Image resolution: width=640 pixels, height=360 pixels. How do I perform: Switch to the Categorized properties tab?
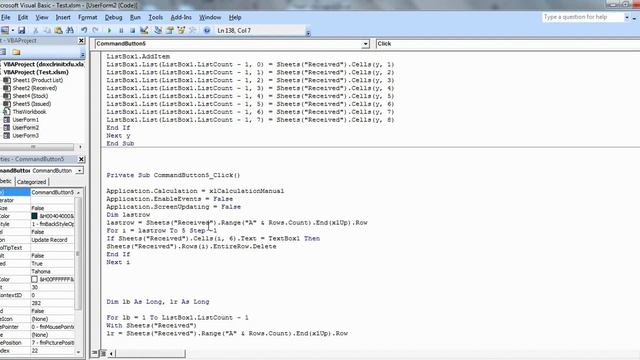pyautogui.click(x=31, y=182)
